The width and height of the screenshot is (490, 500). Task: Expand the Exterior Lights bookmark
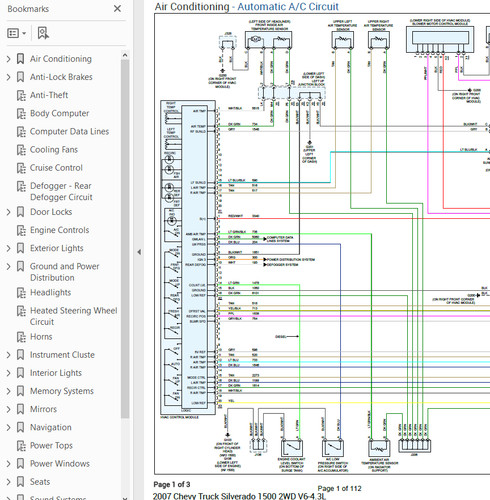(8, 248)
